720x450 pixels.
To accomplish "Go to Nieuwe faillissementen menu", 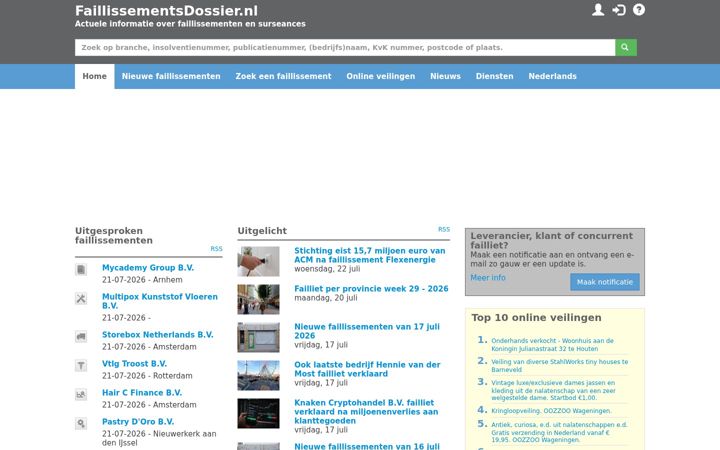I will point(171,76).
